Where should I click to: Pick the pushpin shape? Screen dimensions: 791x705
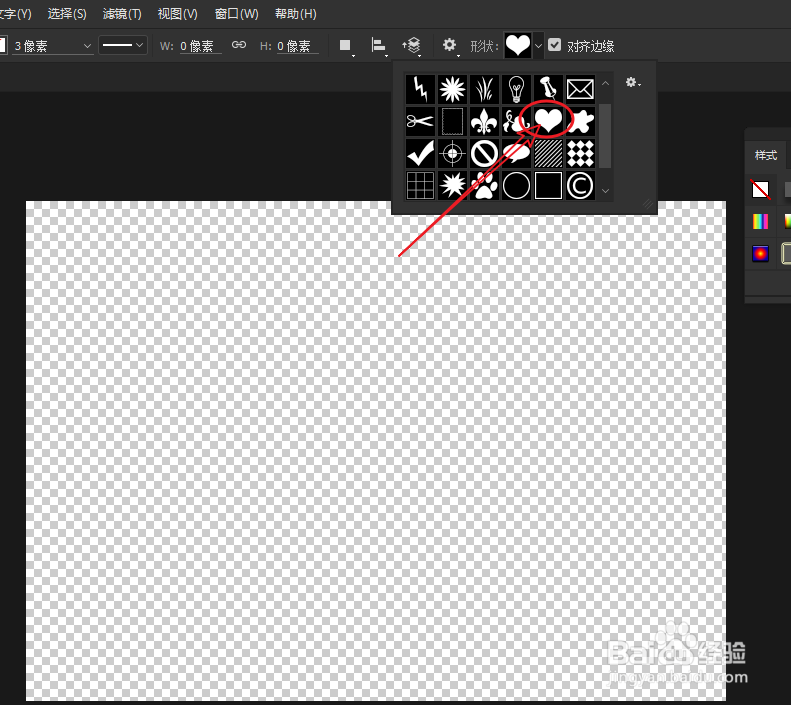[x=548, y=89]
